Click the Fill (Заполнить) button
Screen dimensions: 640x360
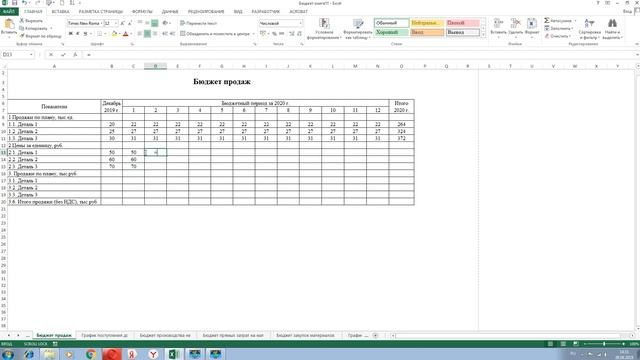click(558, 28)
